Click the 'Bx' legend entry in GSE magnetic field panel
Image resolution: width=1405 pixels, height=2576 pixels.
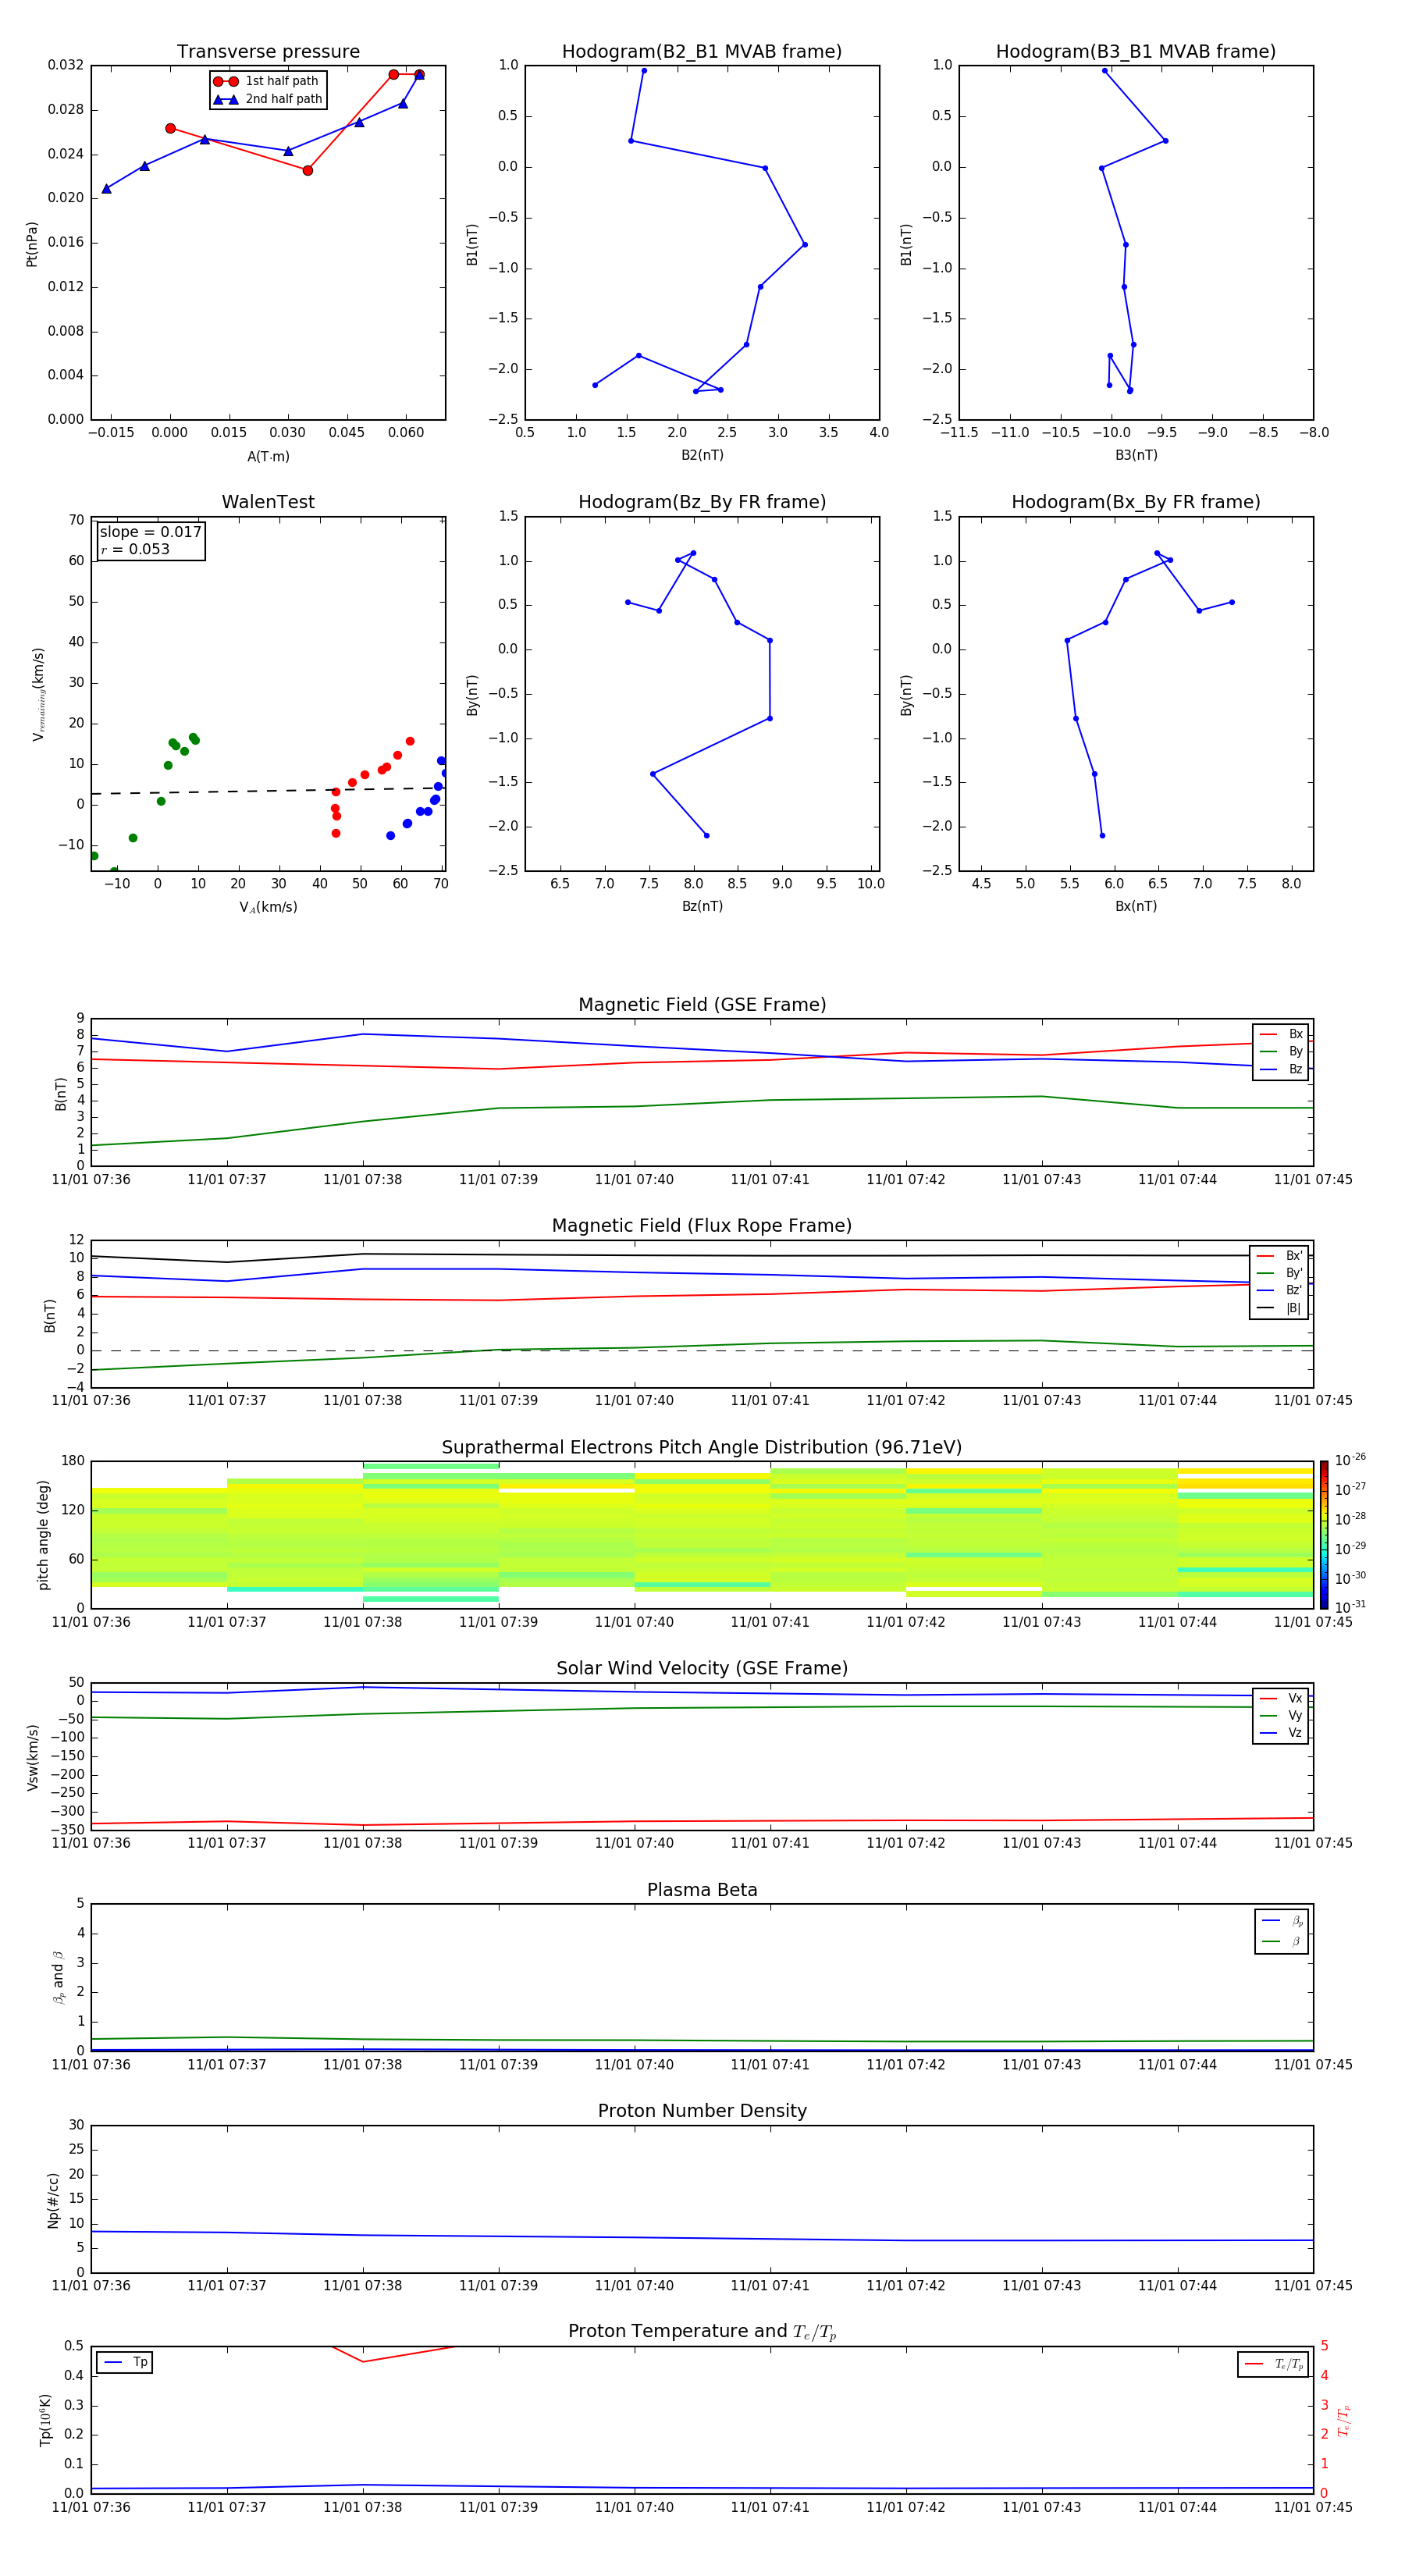[1281, 1034]
